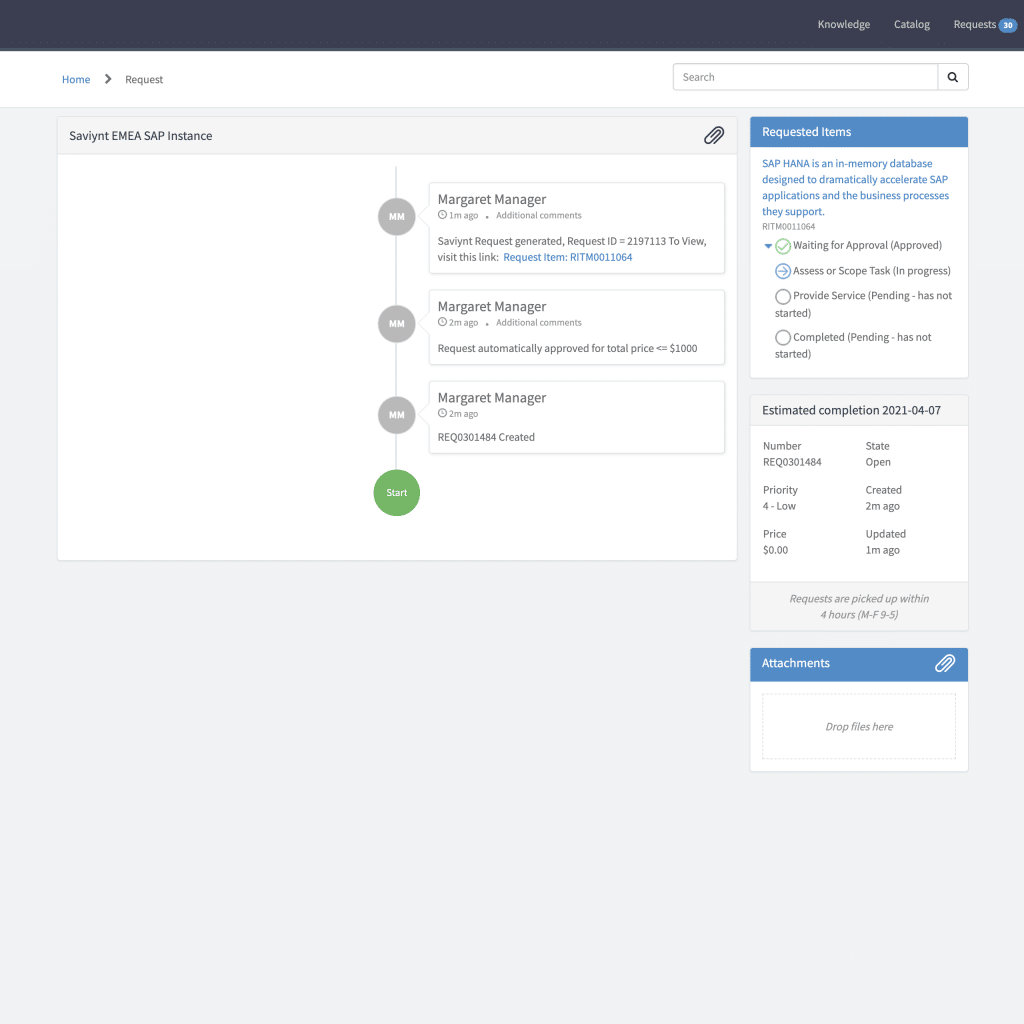Click the paperclip icon in request header

point(713,136)
